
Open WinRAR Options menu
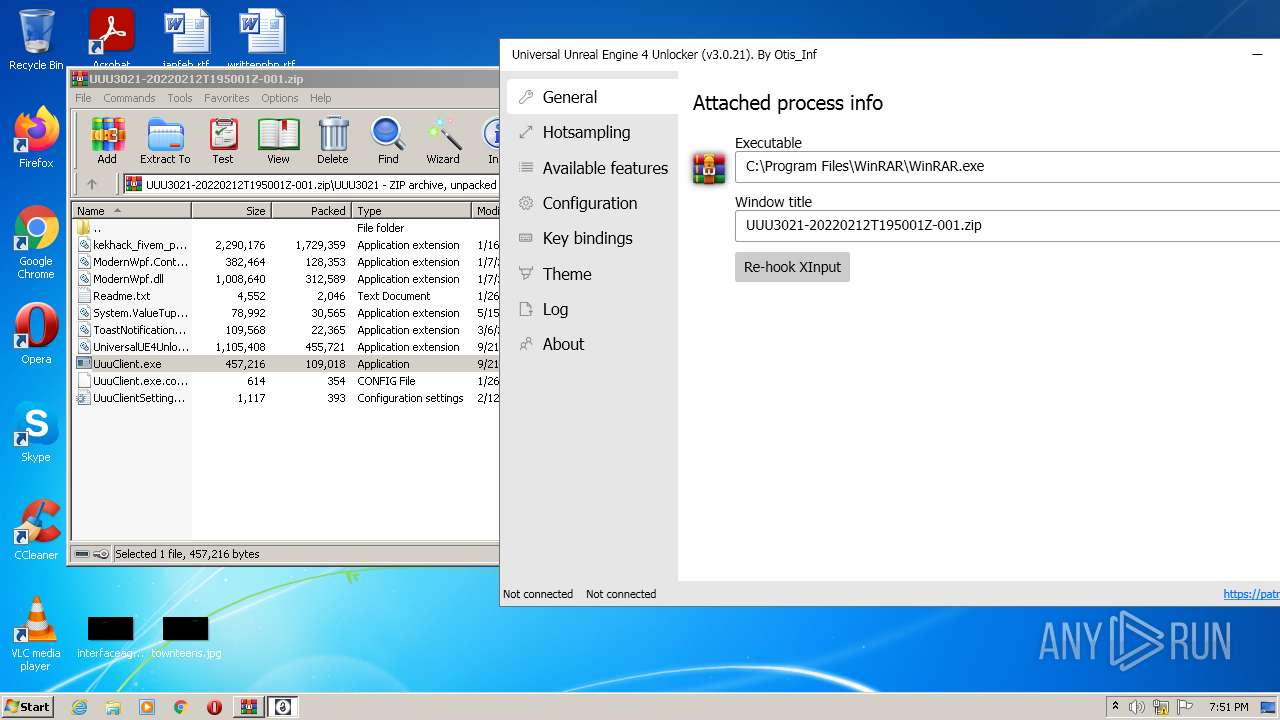pyautogui.click(x=280, y=98)
